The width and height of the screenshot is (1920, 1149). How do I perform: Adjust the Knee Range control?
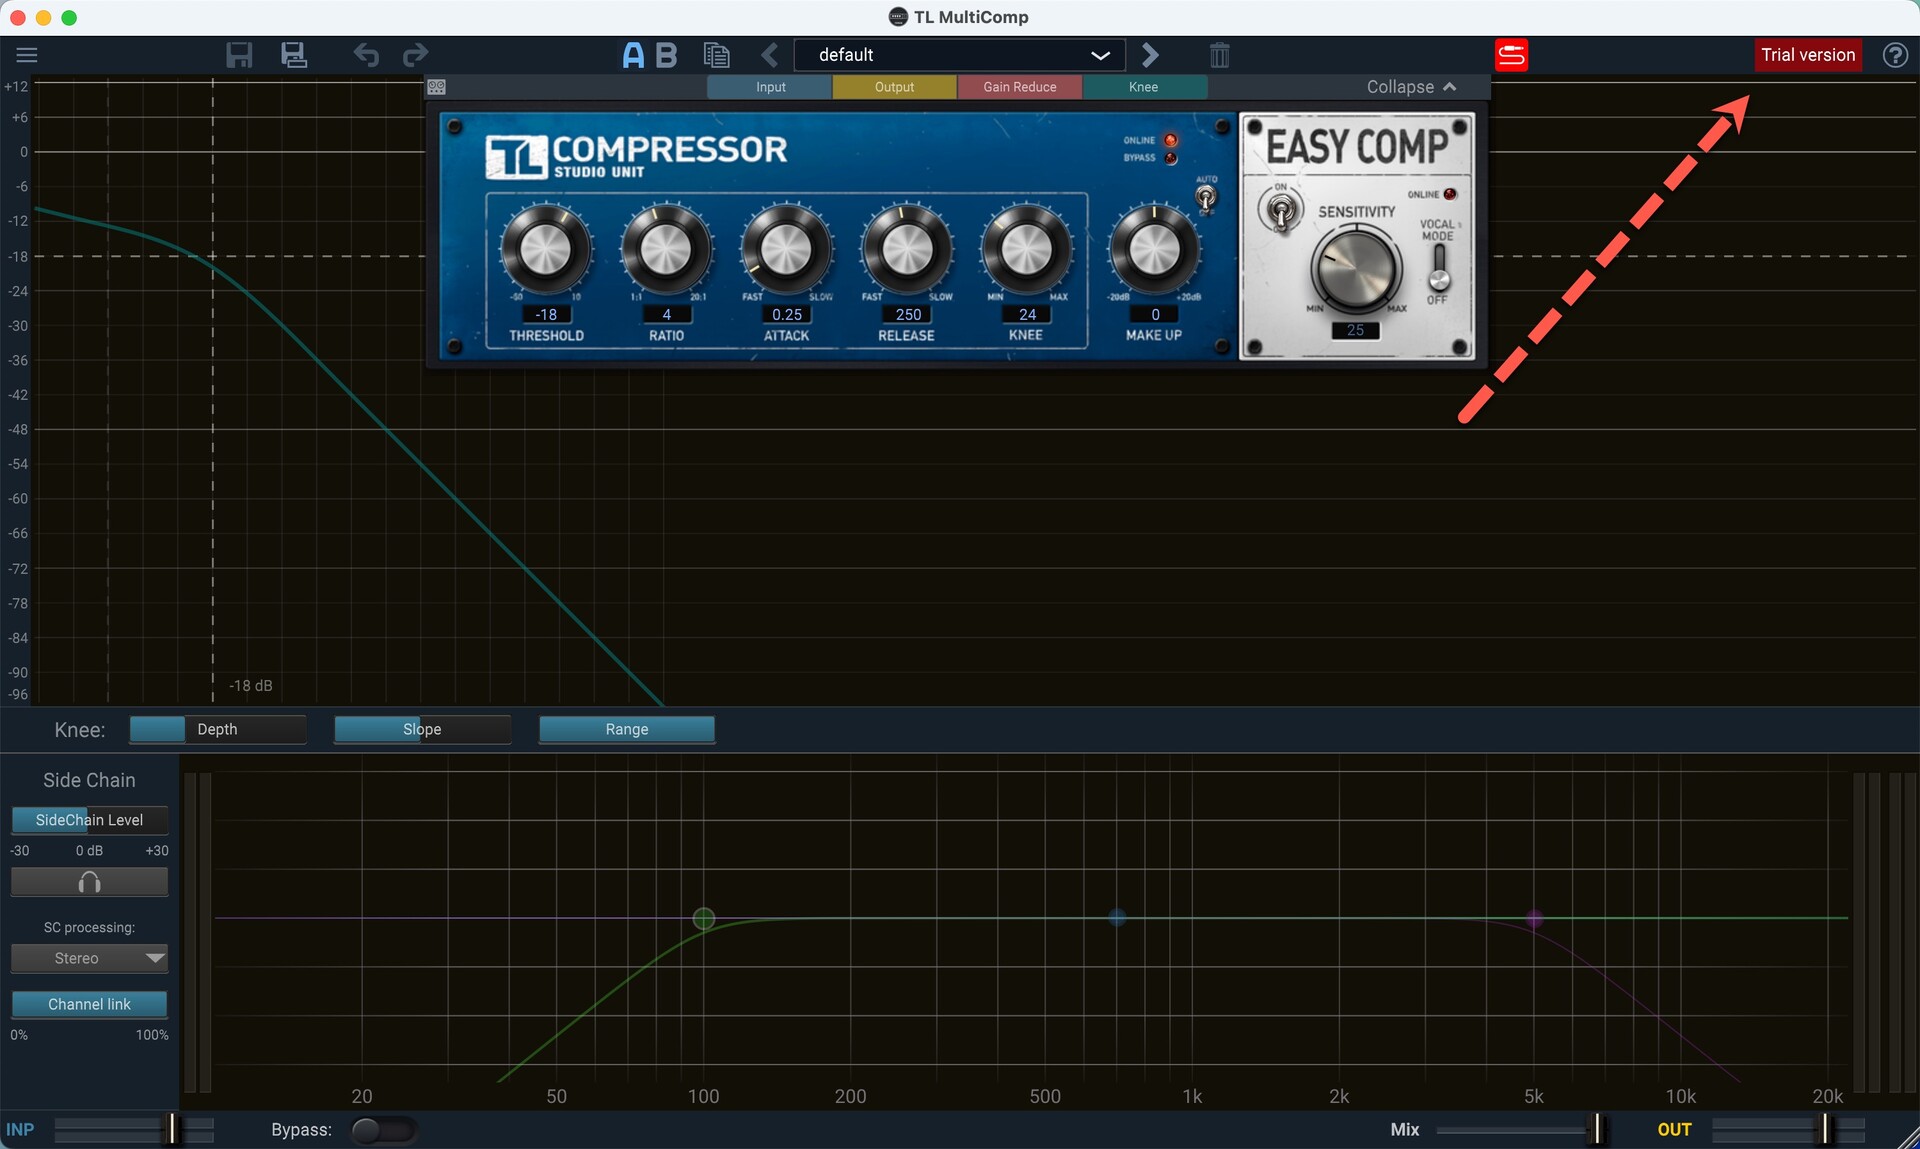pos(627,729)
